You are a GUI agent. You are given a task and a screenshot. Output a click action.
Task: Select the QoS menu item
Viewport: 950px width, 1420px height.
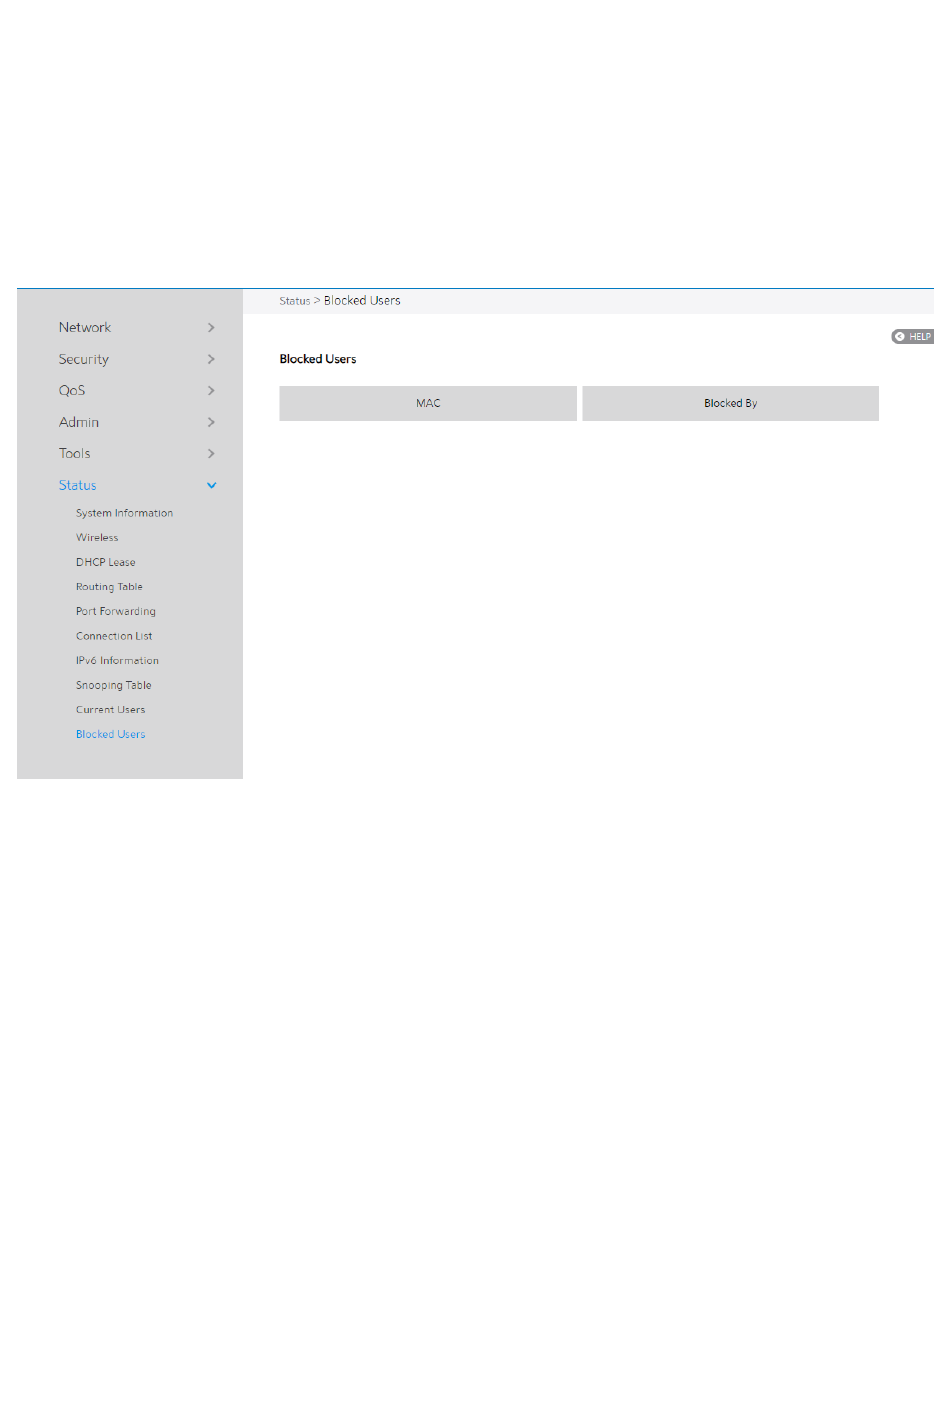72,391
